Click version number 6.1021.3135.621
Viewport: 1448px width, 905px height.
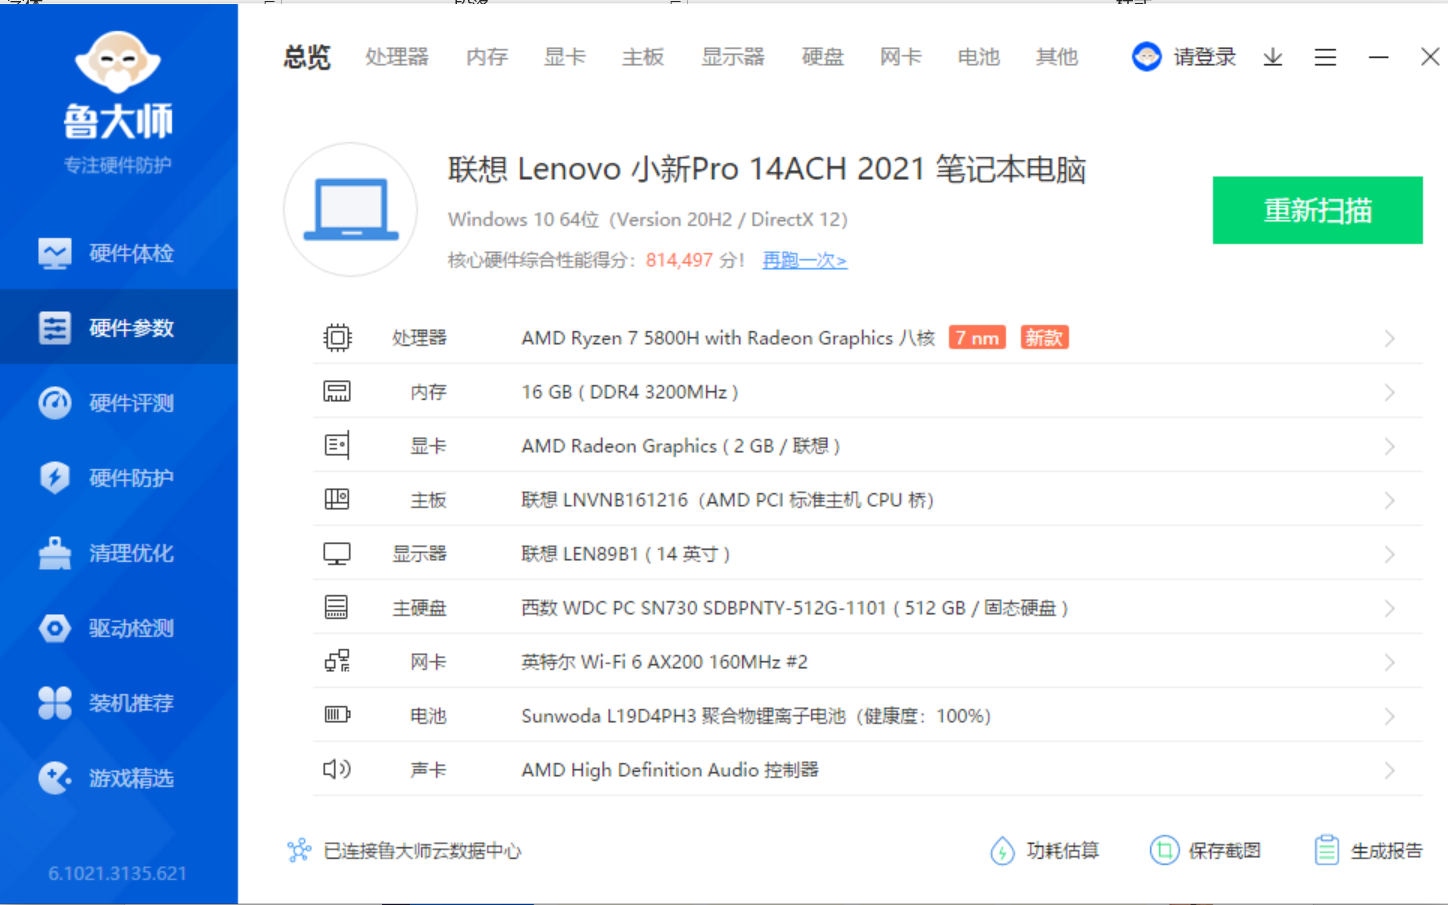pos(118,873)
